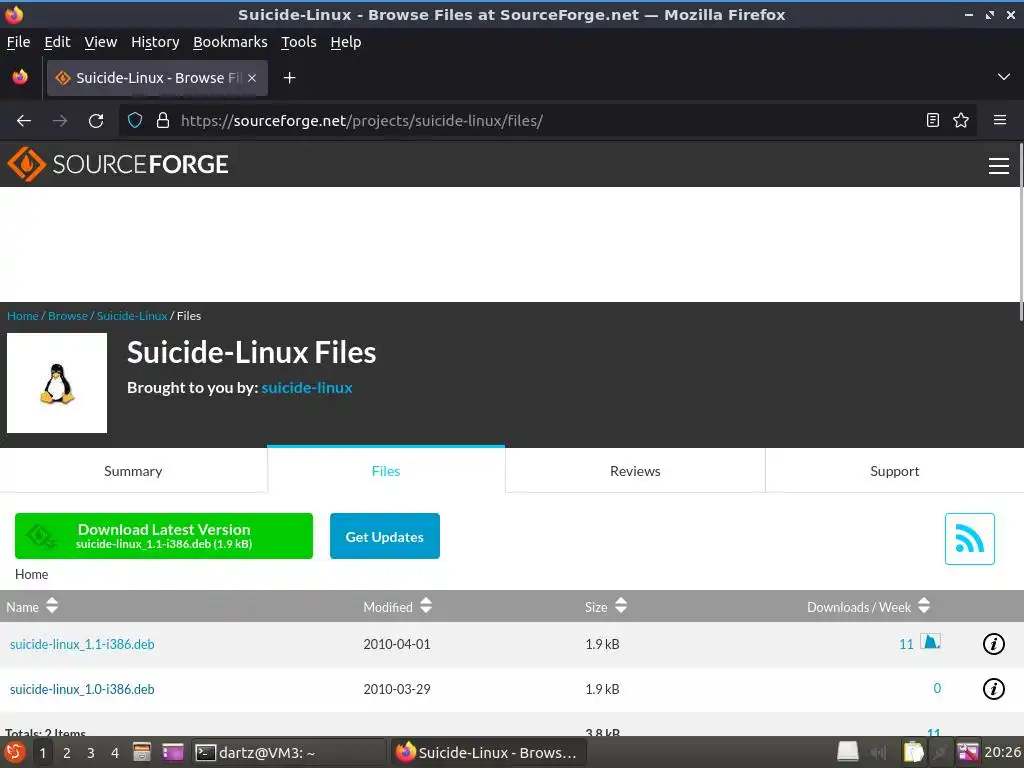The height and width of the screenshot is (768, 1024).
Task: Open the Lubuntu start menu
Action: (14, 752)
